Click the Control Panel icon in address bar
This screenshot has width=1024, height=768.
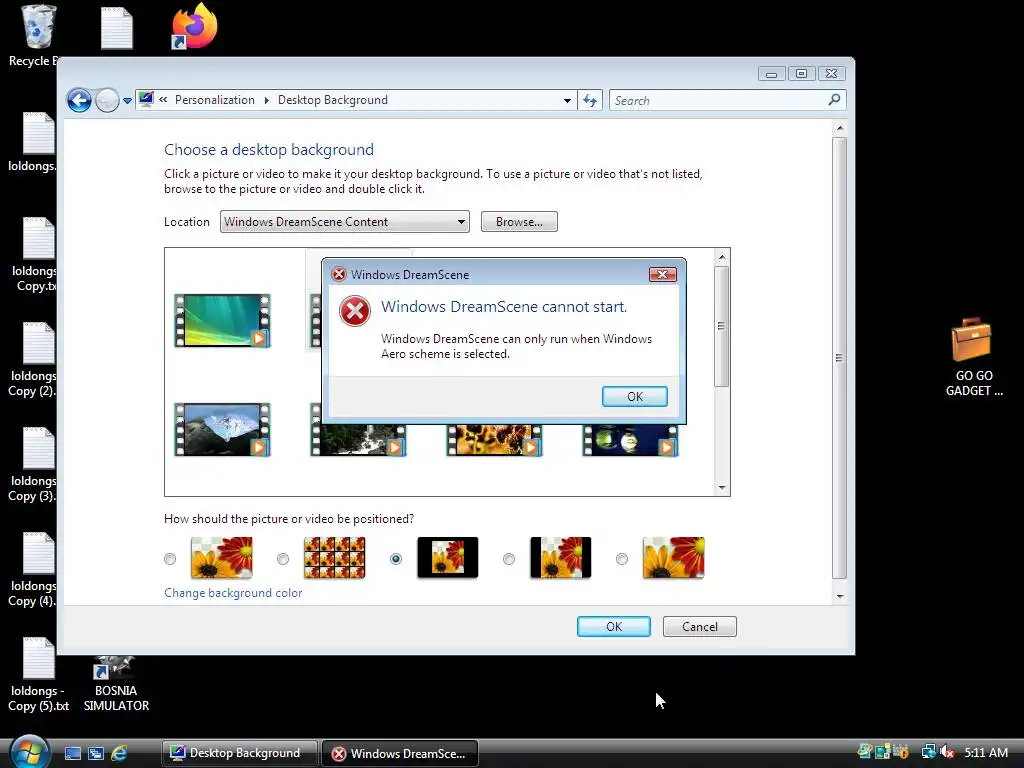click(x=146, y=99)
